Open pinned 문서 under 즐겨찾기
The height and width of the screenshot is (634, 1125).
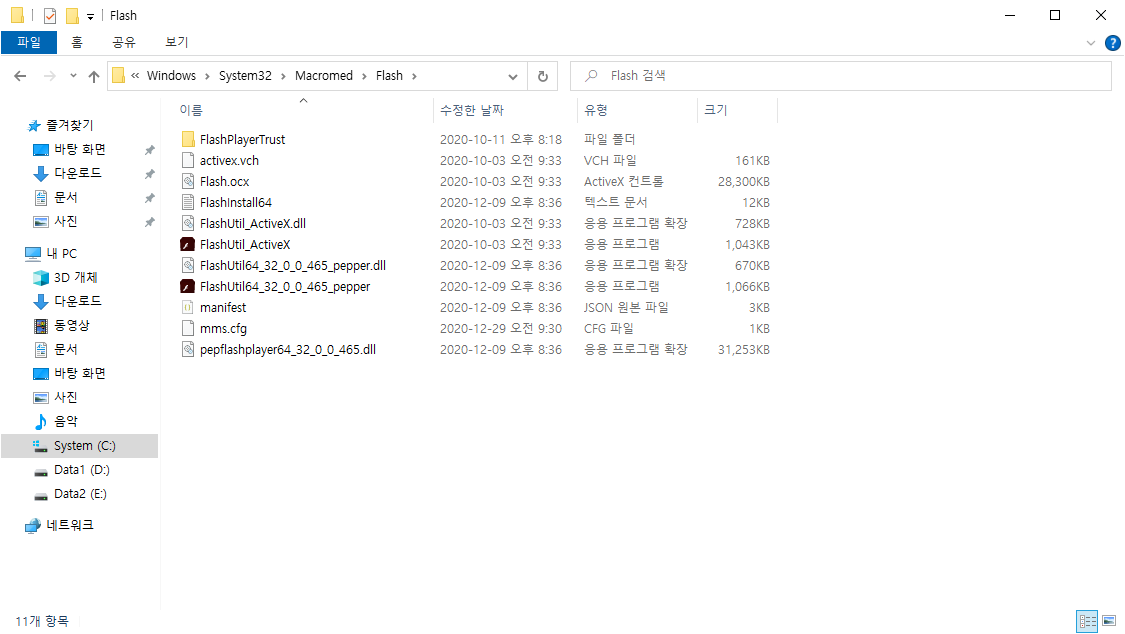(x=65, y=197)
